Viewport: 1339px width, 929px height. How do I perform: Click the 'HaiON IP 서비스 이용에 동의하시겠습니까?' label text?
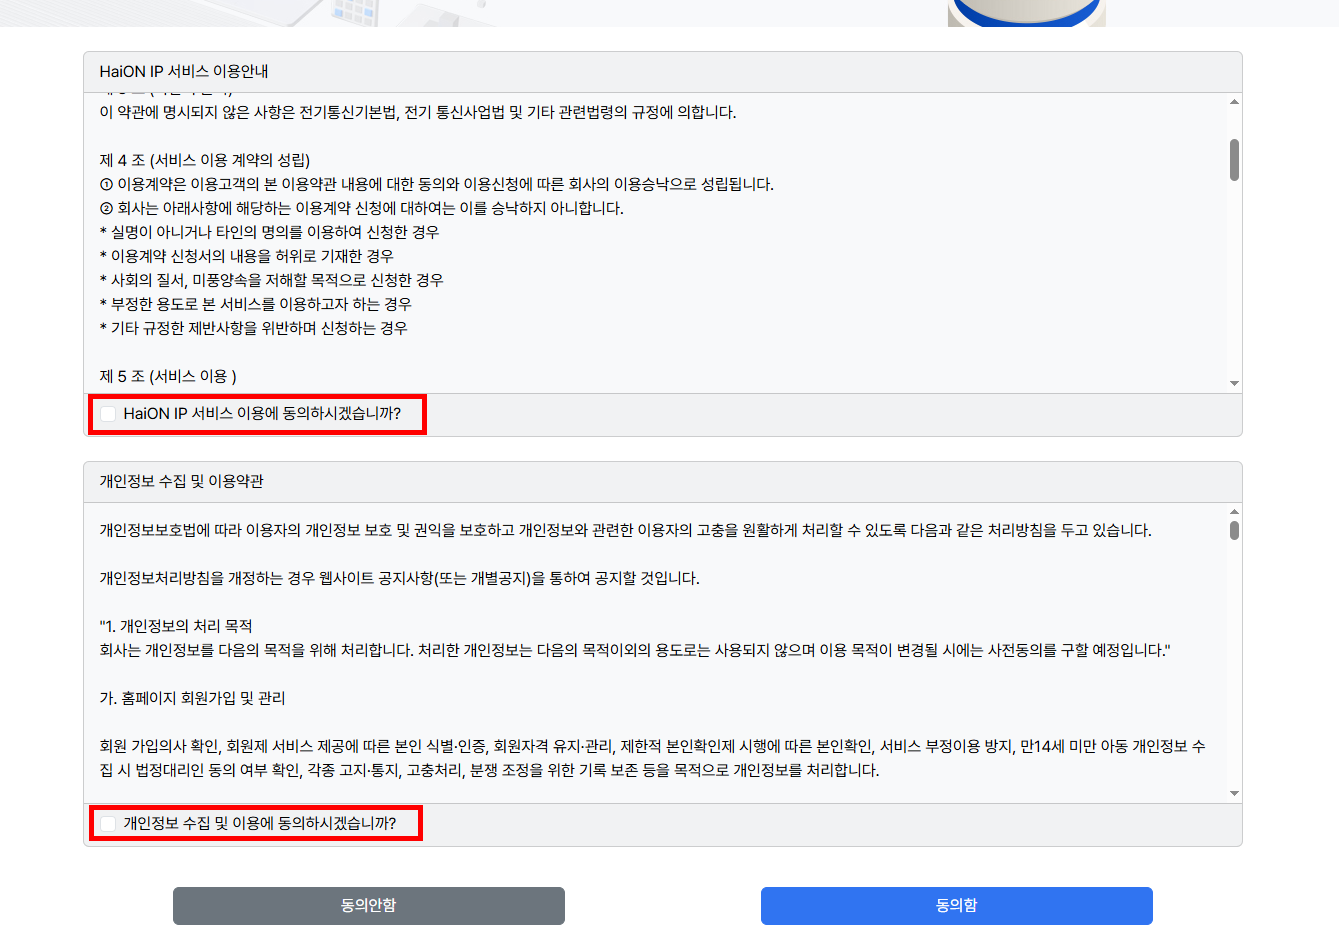click(x=262, y=414)
